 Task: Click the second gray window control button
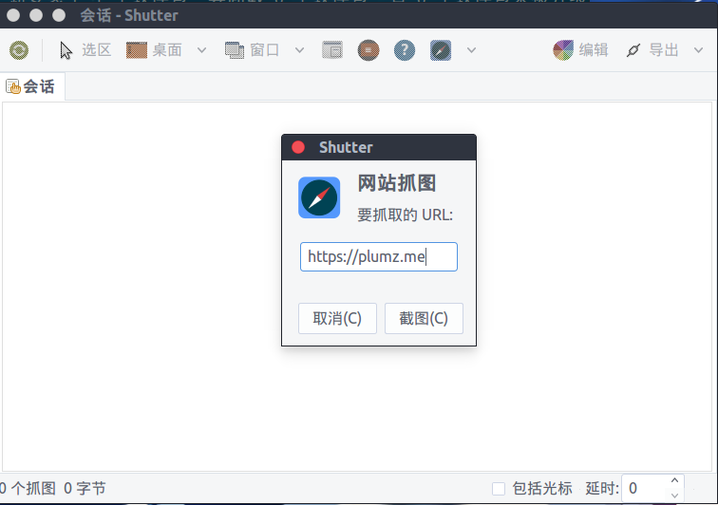36,15
